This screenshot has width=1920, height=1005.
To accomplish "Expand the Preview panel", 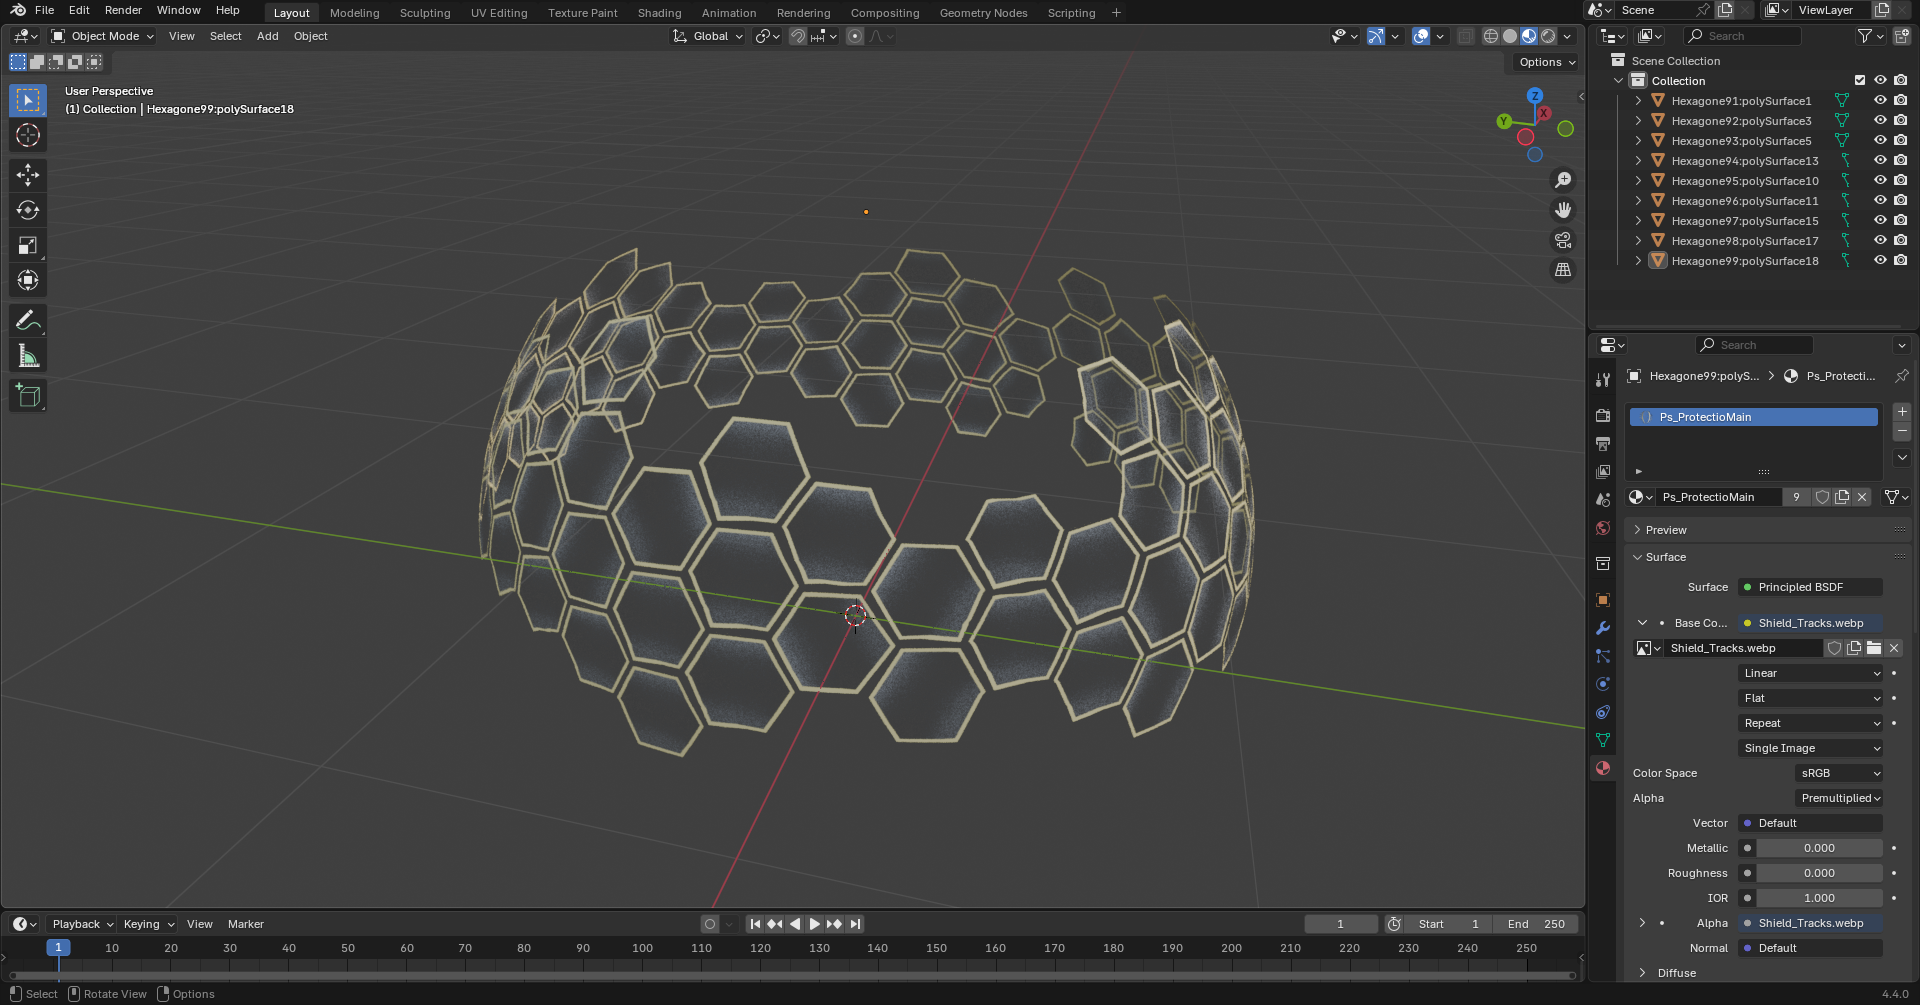I will point(1665,530).
